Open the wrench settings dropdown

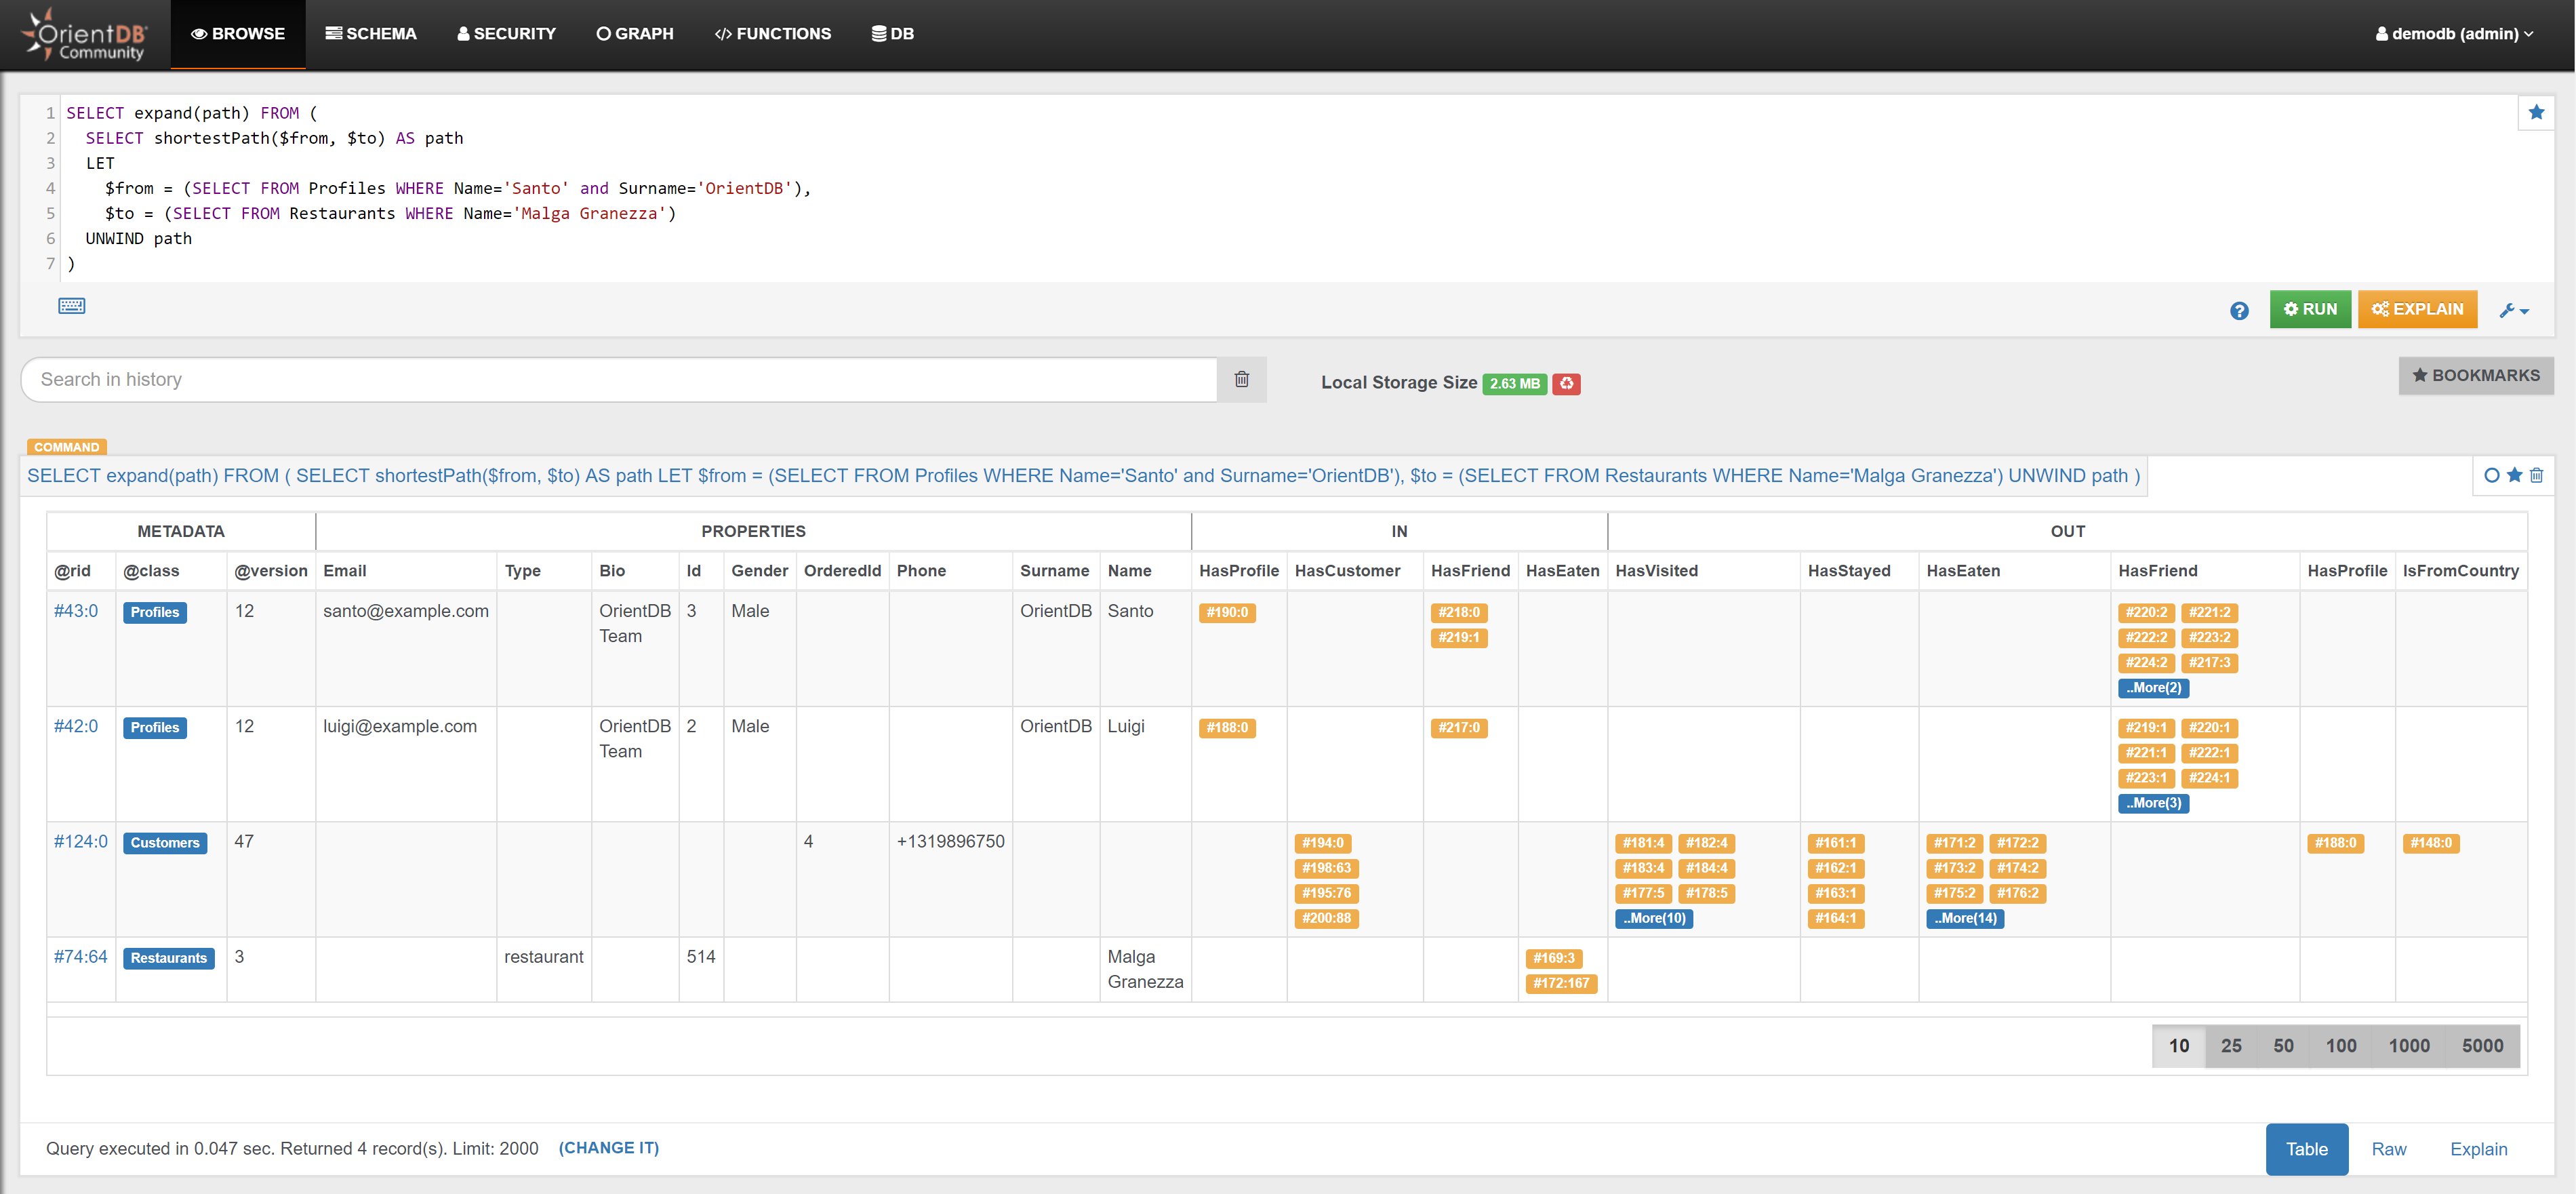click(x=2513, y=311)
